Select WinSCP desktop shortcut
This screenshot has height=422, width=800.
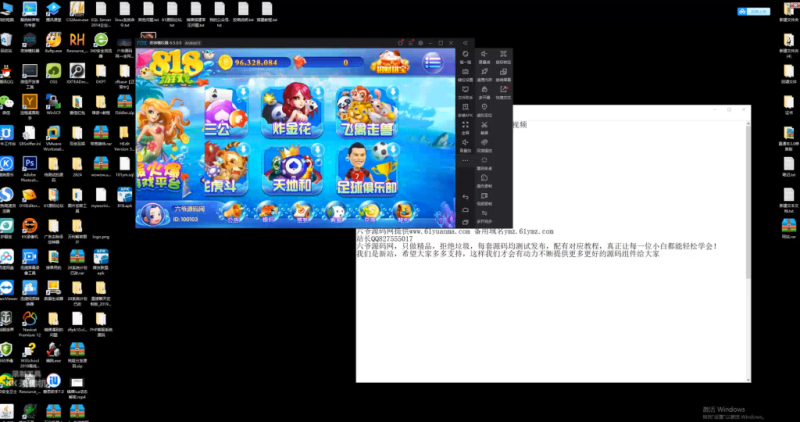(53, 105)
